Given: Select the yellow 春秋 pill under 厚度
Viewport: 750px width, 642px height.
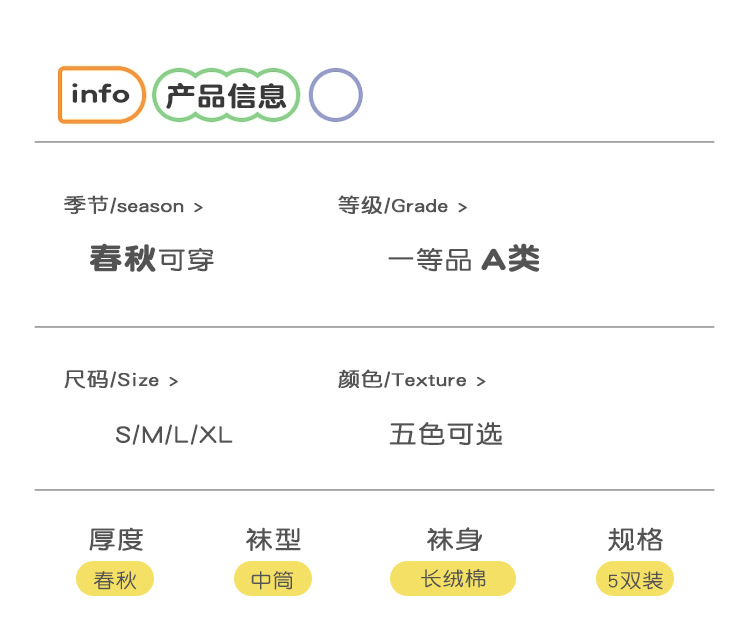Looking at the screenshot, I should click(115, 579).
